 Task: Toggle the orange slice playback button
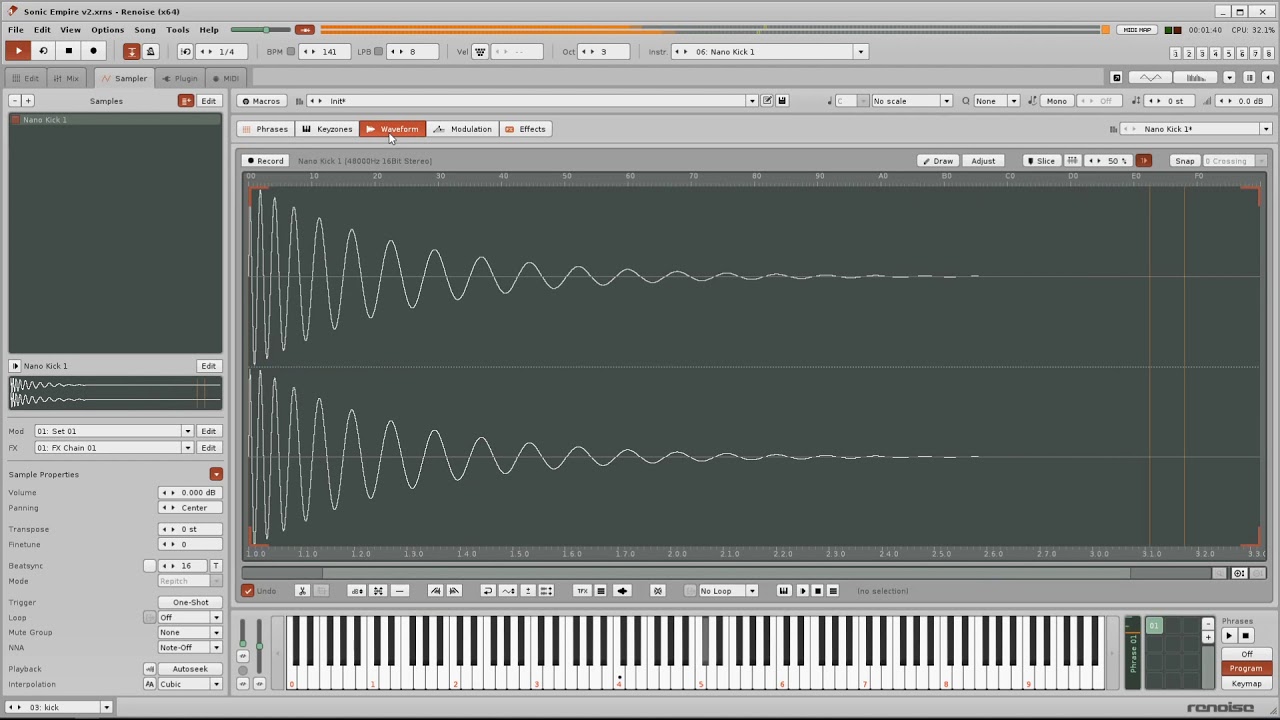(1144, 161)
